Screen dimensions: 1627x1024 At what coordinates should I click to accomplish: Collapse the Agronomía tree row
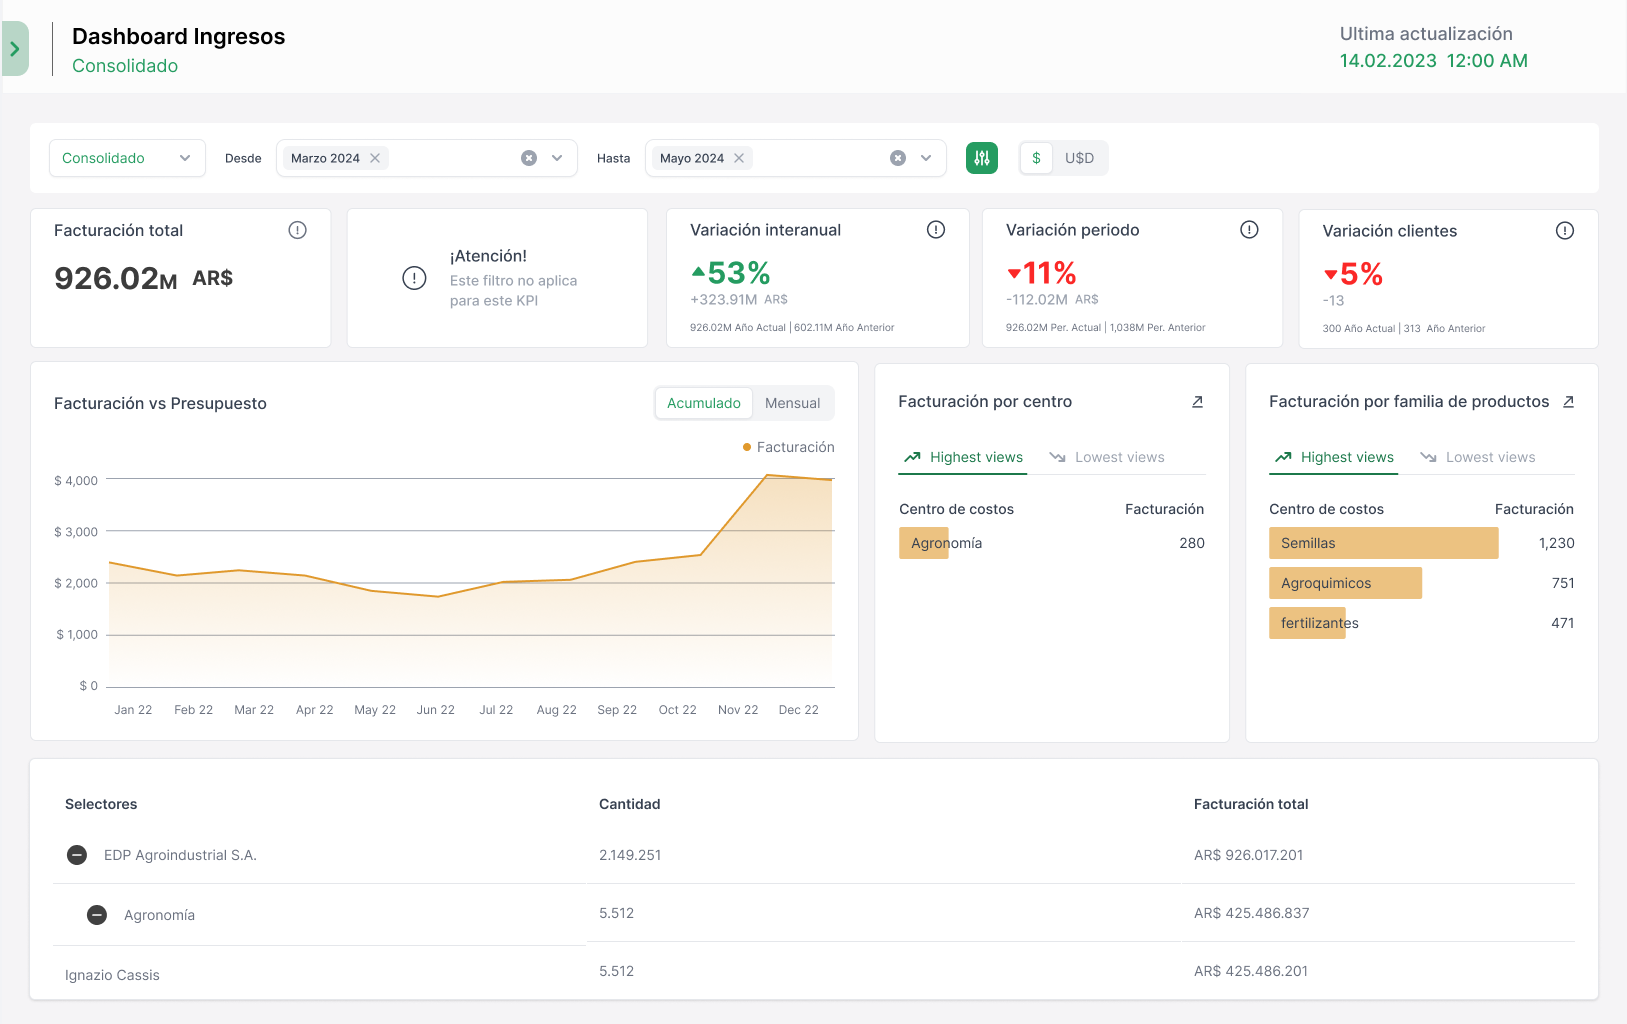pyautogui.click(x=97, y=915)
